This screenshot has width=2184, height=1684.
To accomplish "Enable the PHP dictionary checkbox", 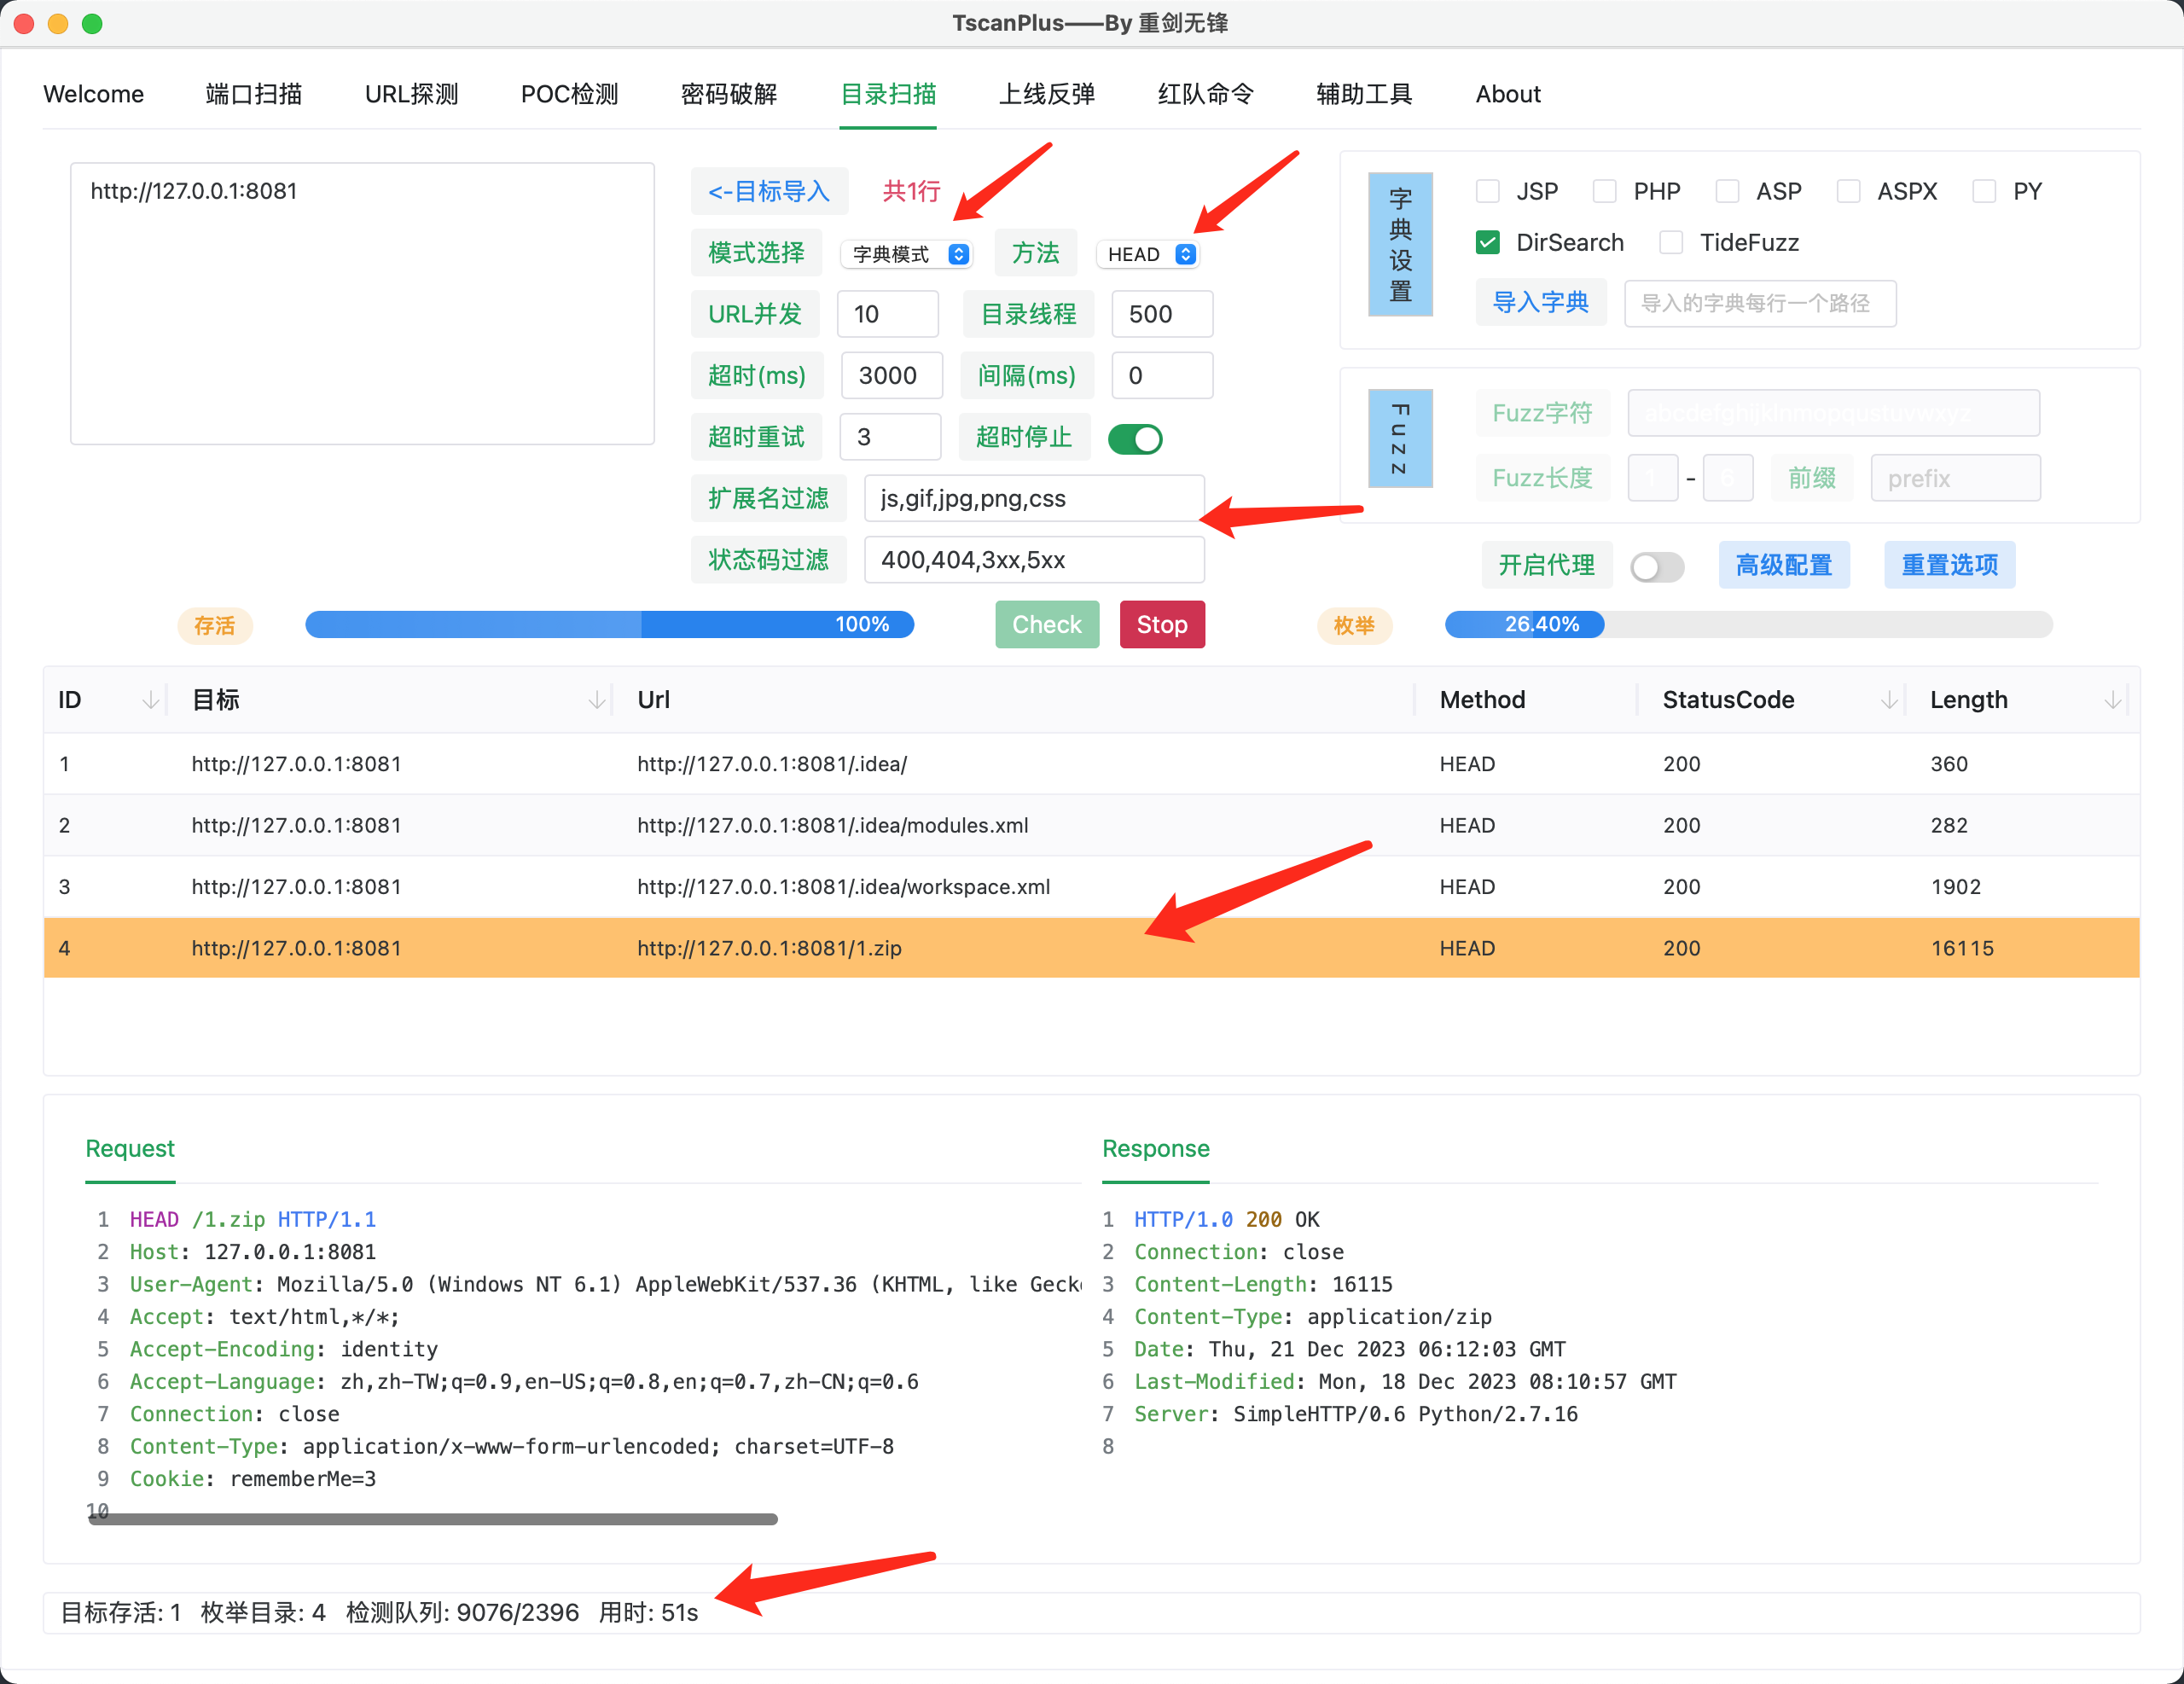I will click(x=1604, y=191).
